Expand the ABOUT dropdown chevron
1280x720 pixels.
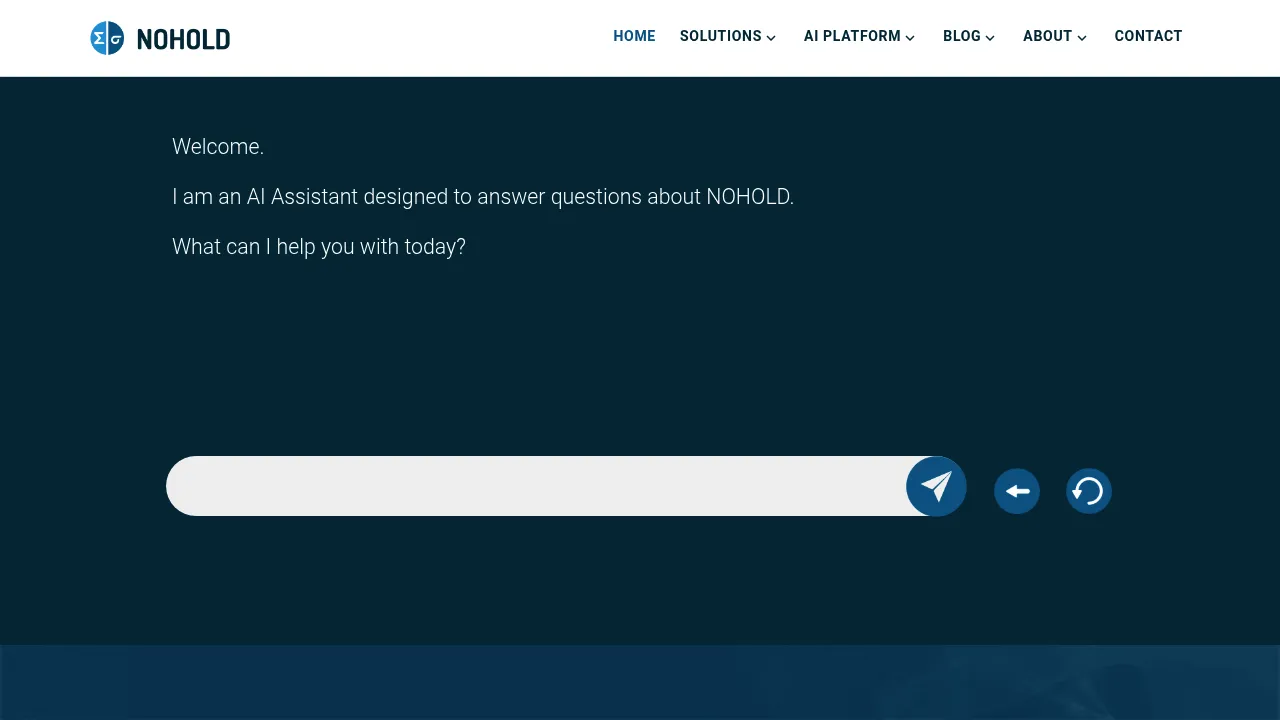(x=1082, y=38)
